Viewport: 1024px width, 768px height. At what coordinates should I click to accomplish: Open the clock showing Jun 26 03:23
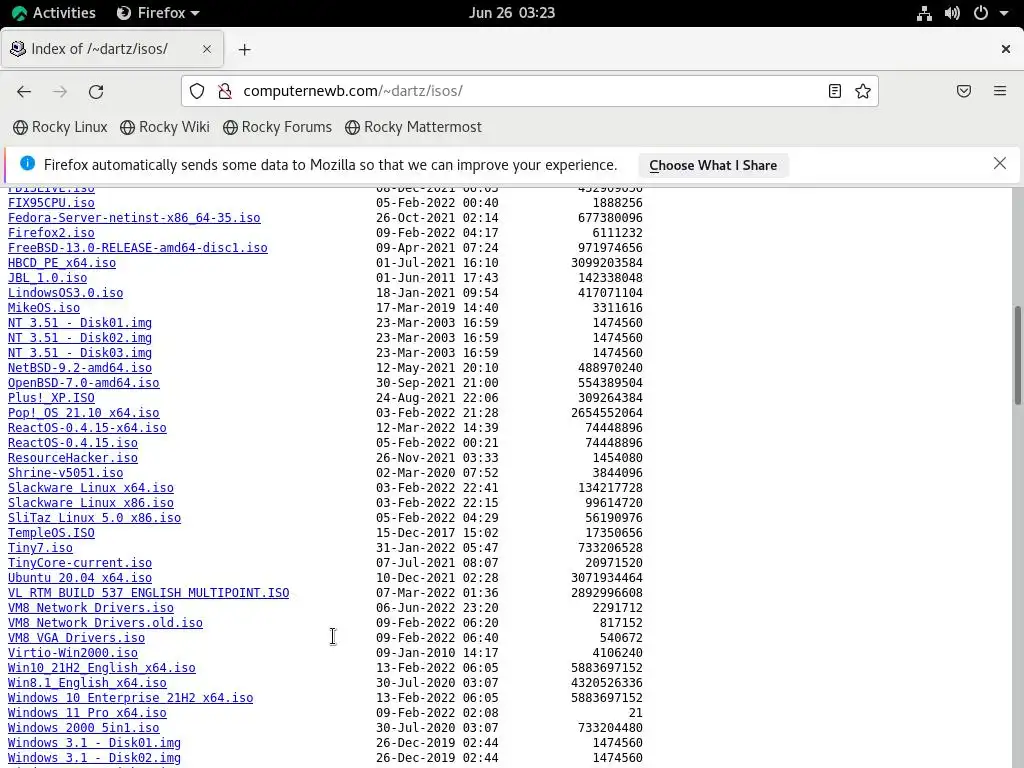(x=512, y=13)
